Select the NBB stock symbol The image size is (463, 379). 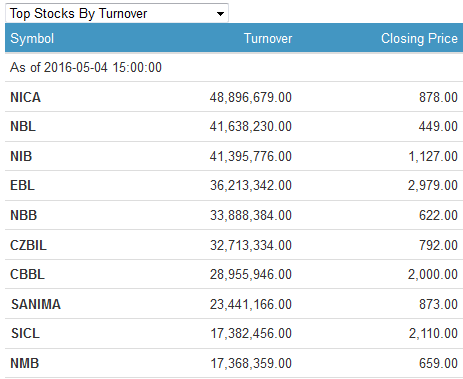coord(24,215)
